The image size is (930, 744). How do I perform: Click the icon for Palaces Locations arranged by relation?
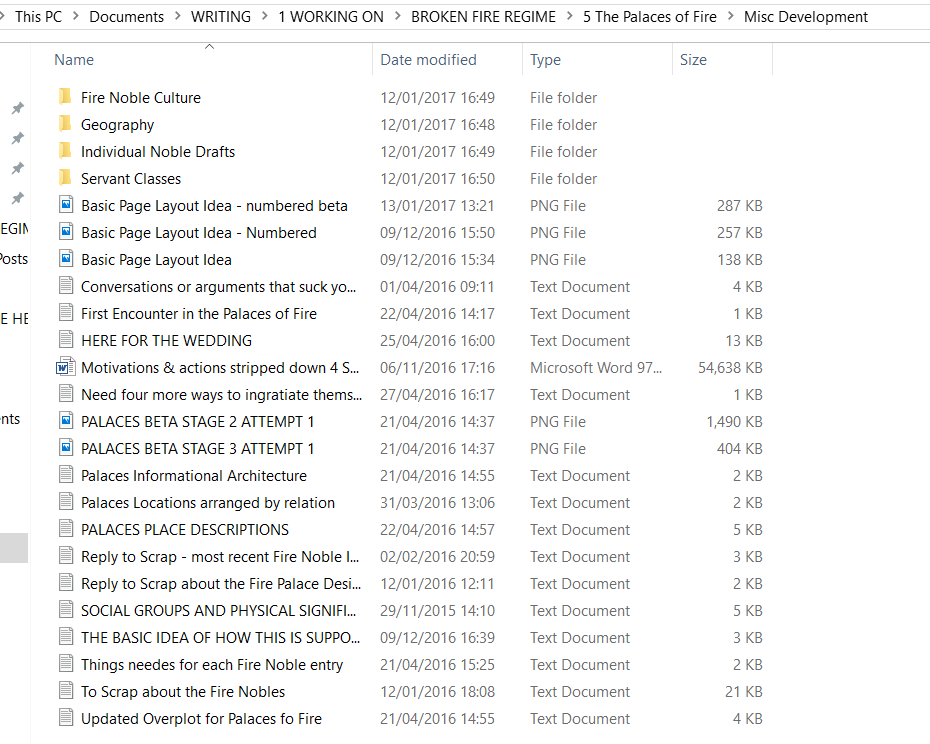click(66, 502)
